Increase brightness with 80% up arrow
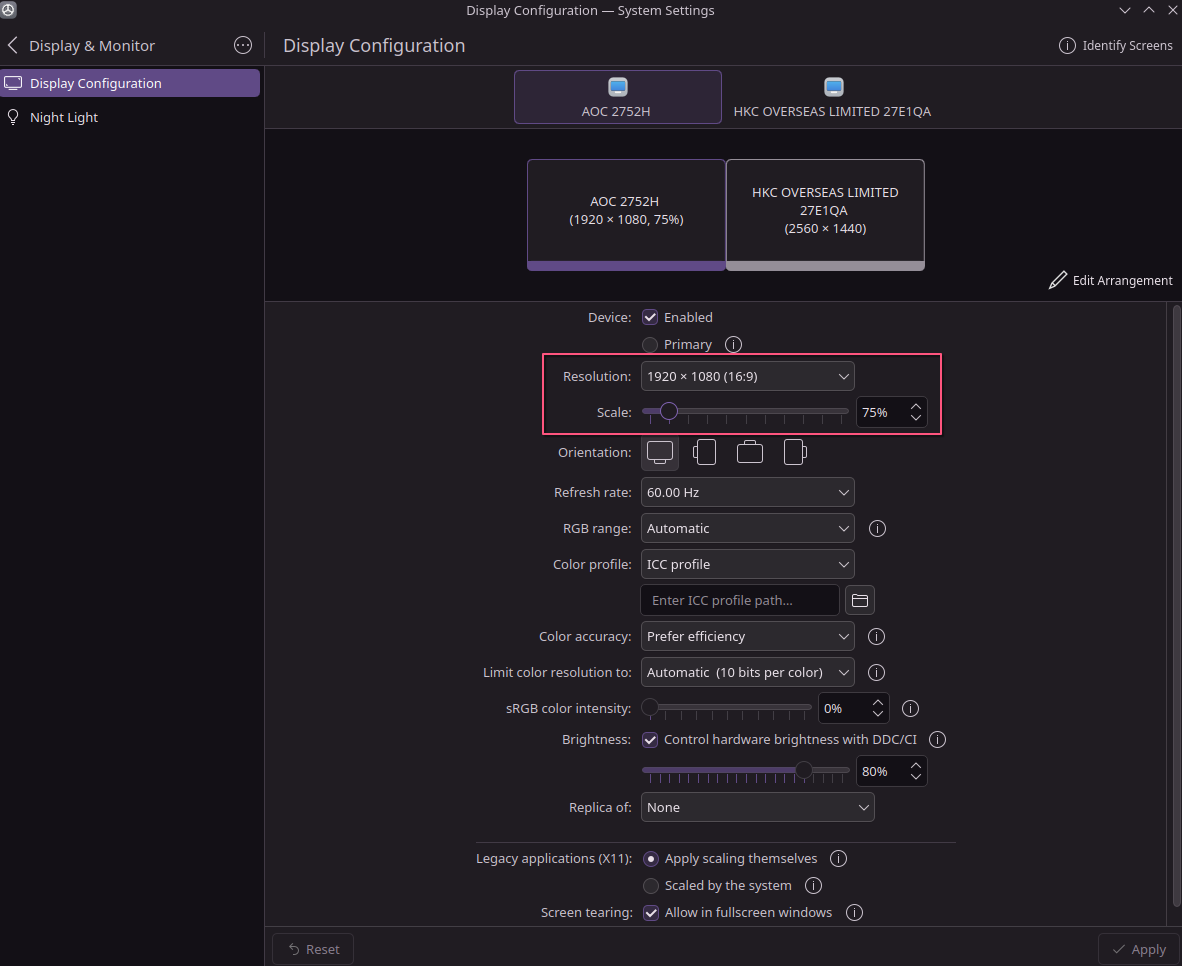The width and height of the screenshot is (1182, 966). tap(916, 765)
